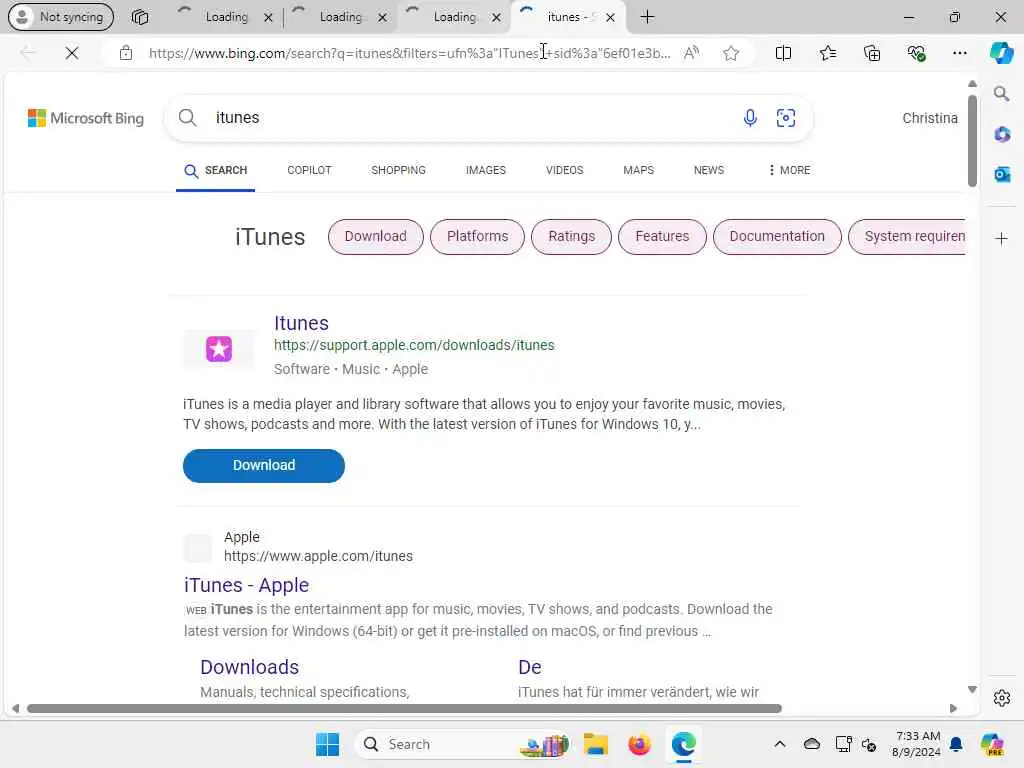Switch to COPILOT tab
This screenshot has height=768, width=1024.
coord(310,170)
